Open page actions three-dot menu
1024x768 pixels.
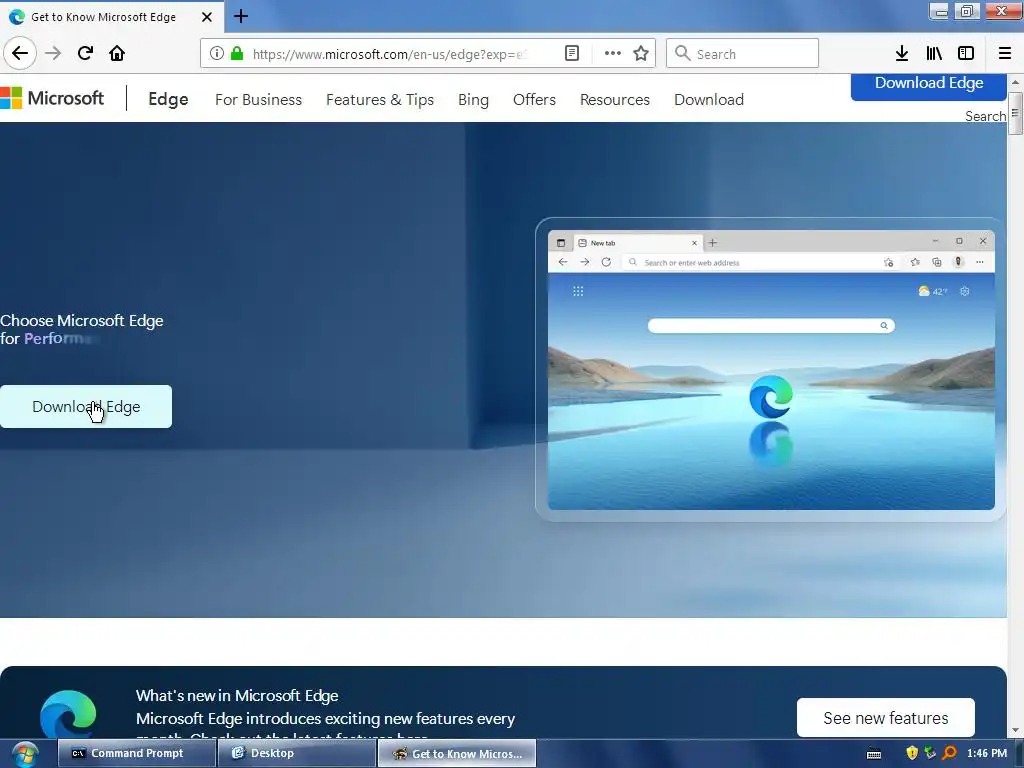click(613, 54)
